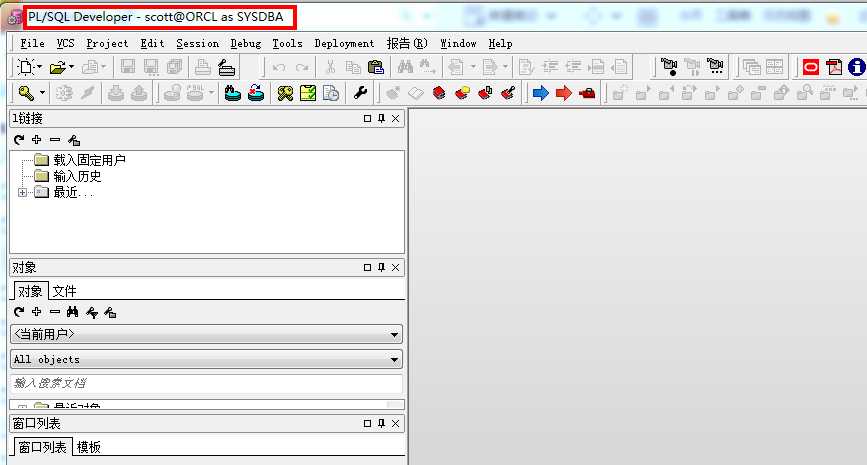Click the plus icon in 链接 panel
The height and width of the screenshot is (465, 867).
click(36, 140)
